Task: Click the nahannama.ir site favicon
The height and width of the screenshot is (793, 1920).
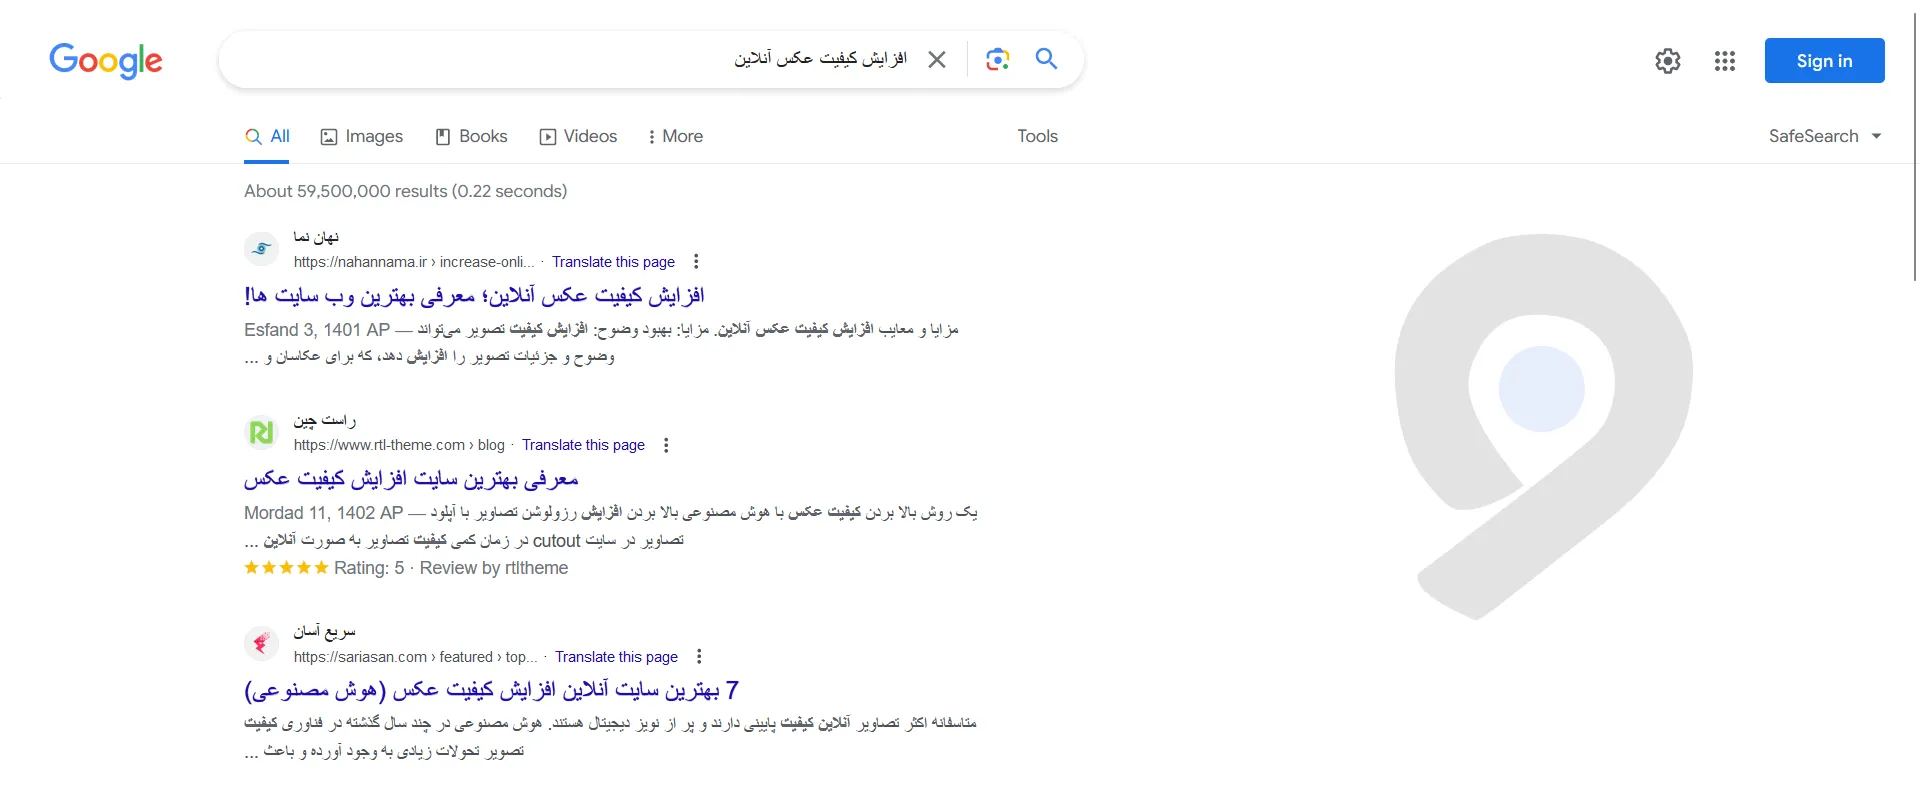Action: click(x=262, y=249)
